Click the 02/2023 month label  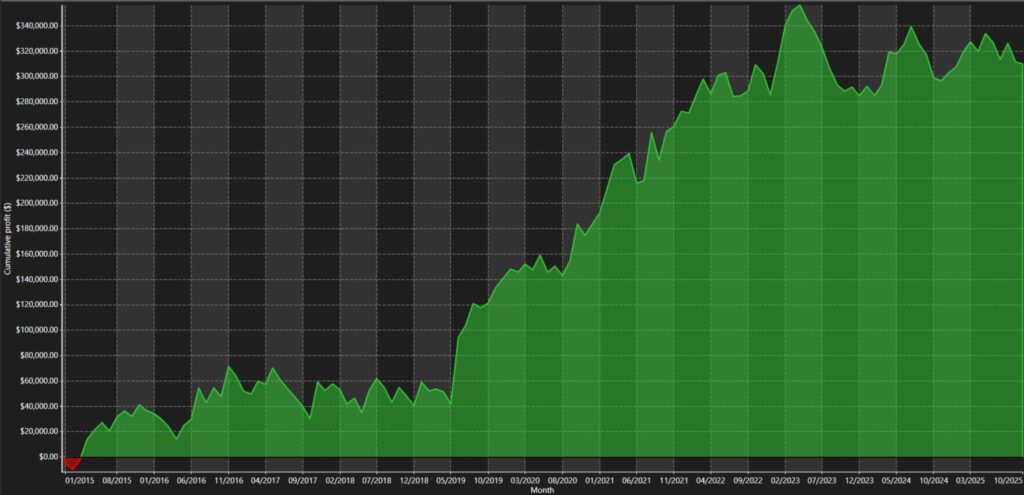click(785, 479)
